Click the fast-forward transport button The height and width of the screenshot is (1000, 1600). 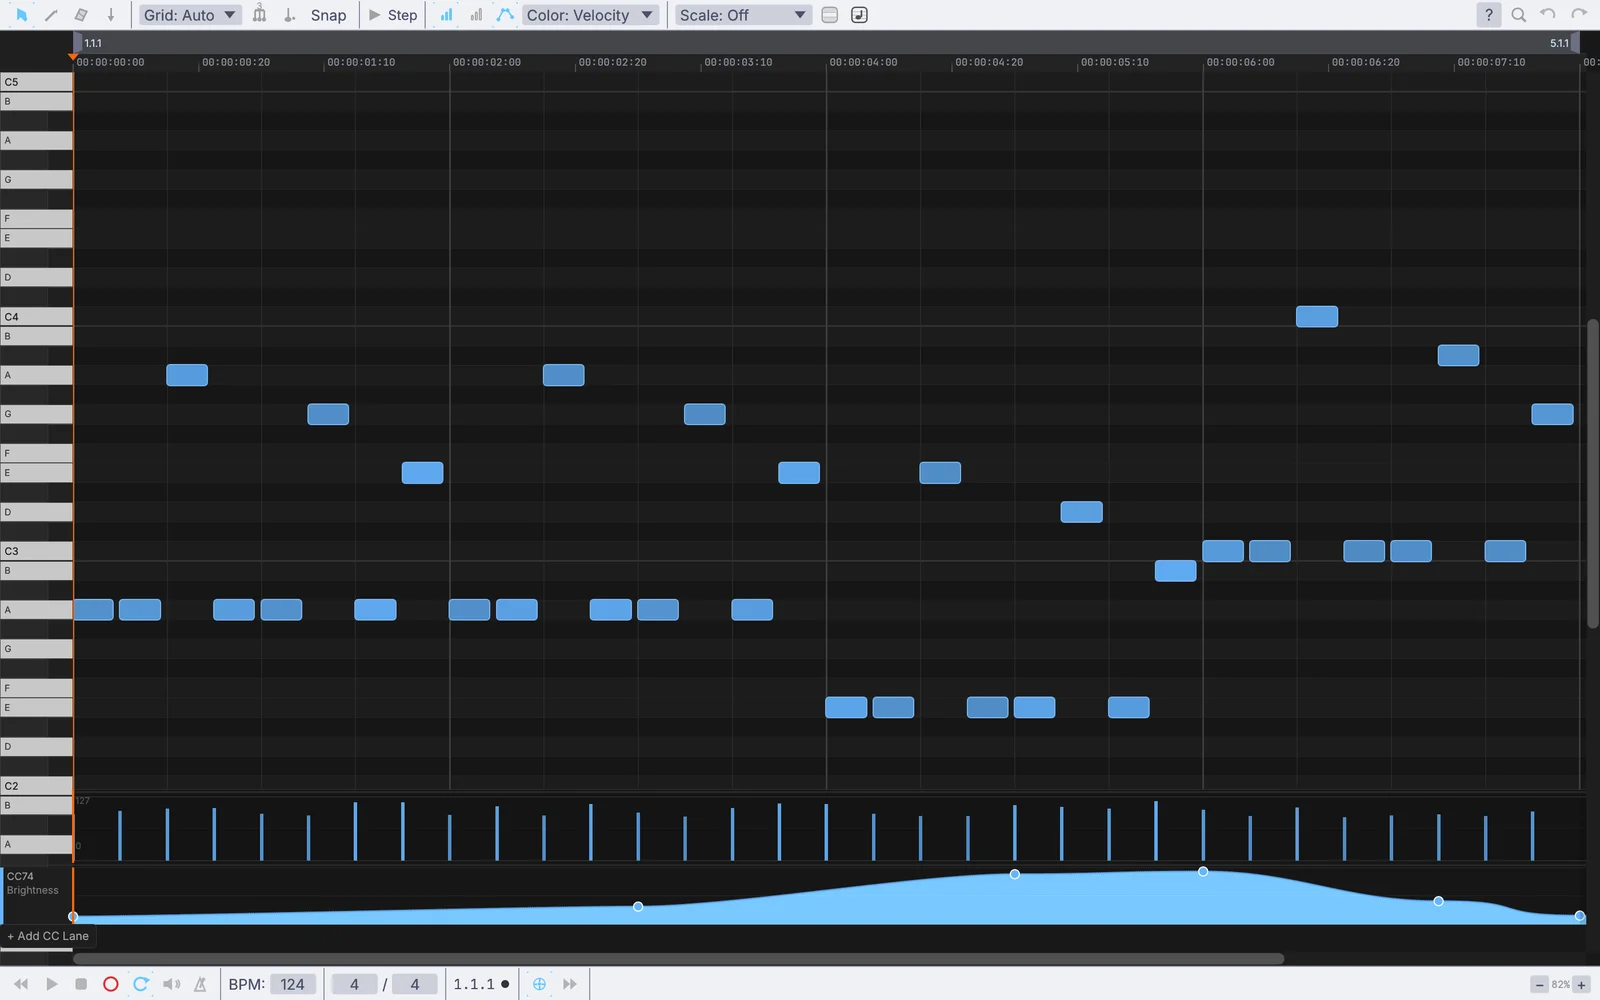pyautogui.click(x=569, y=984)
